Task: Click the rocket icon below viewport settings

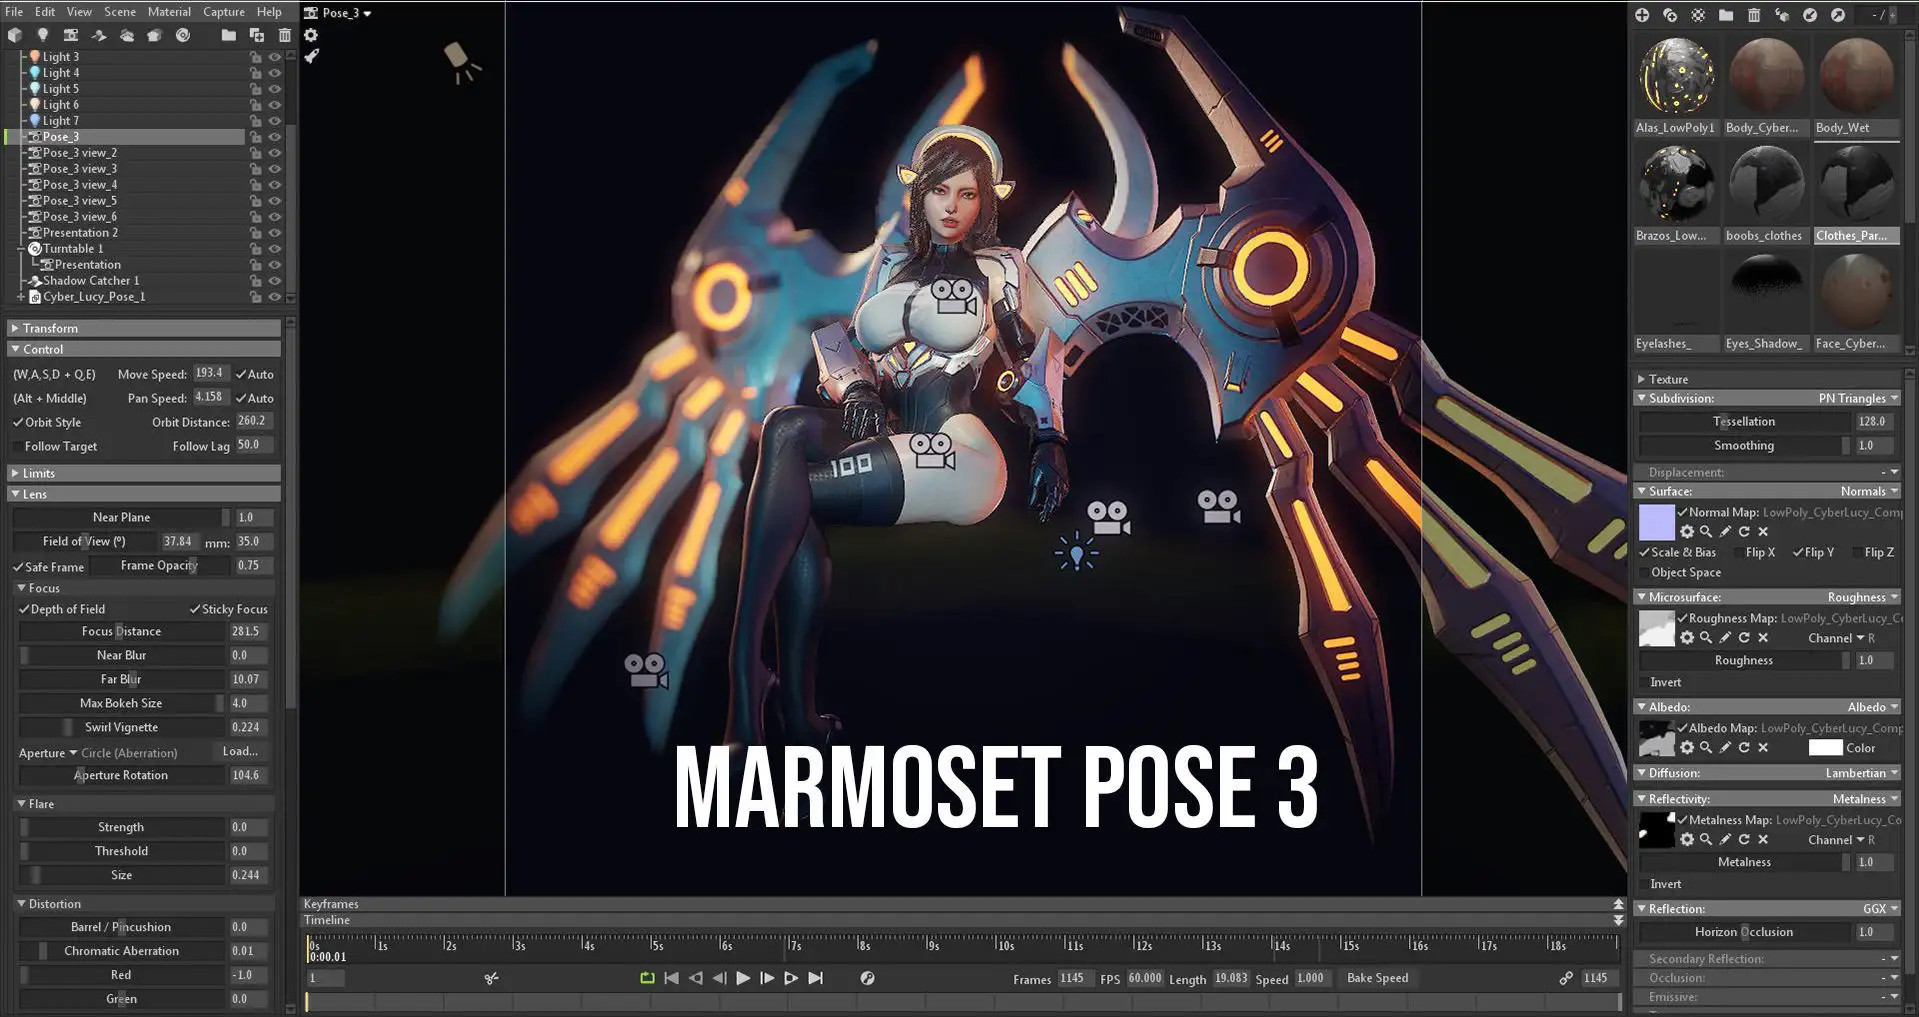Action: pyautogui.click(x=311, y=56)
